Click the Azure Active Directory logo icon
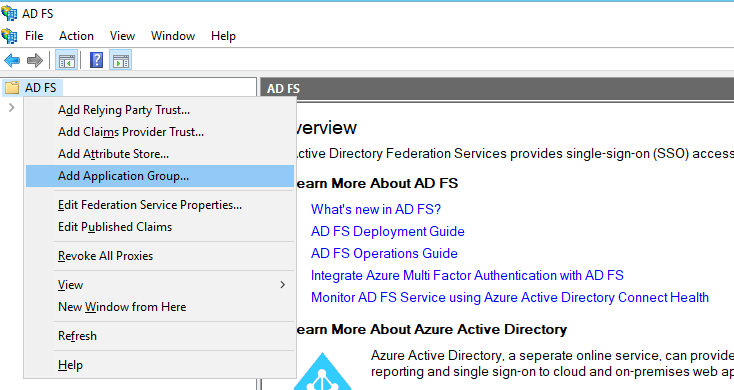 pos(322,372)
